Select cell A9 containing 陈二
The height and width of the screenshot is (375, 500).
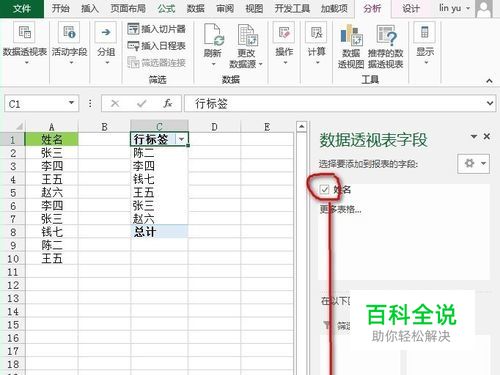(x=52, y=245)
